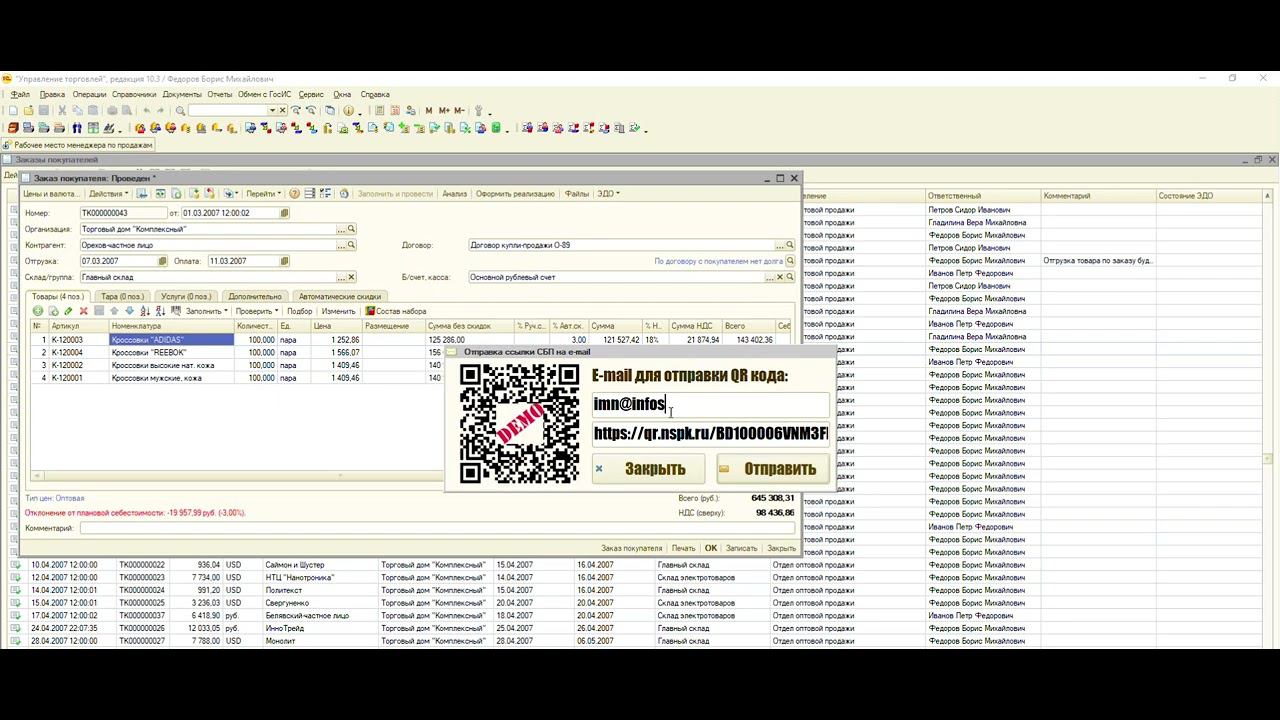Open the Перейти dropdown
Screen dimensions: 1280x720
tap(264, 194)
